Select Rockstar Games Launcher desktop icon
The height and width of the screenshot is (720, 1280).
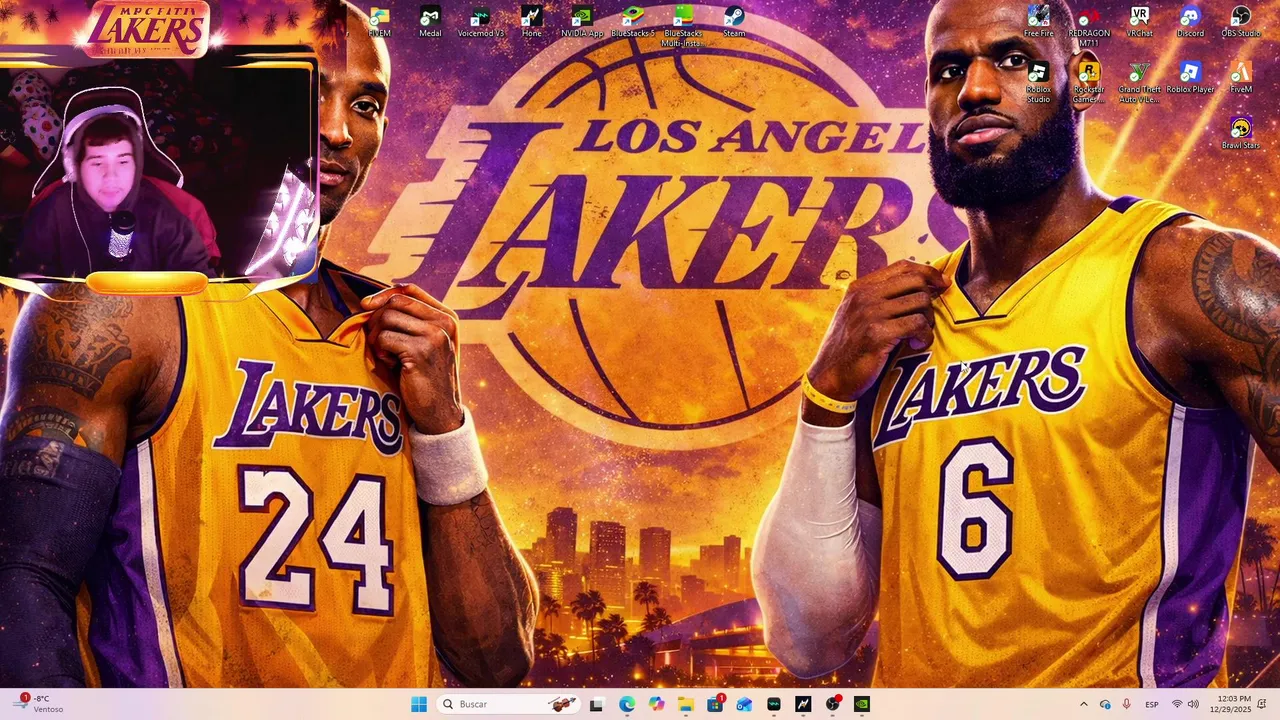coord(1089,82)
